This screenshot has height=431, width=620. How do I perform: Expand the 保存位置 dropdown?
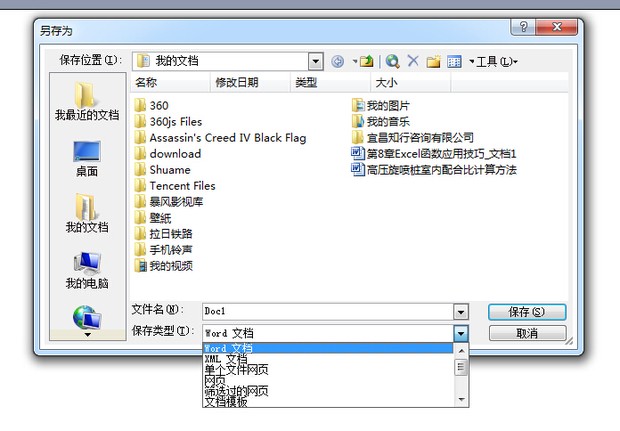[316, 62]
